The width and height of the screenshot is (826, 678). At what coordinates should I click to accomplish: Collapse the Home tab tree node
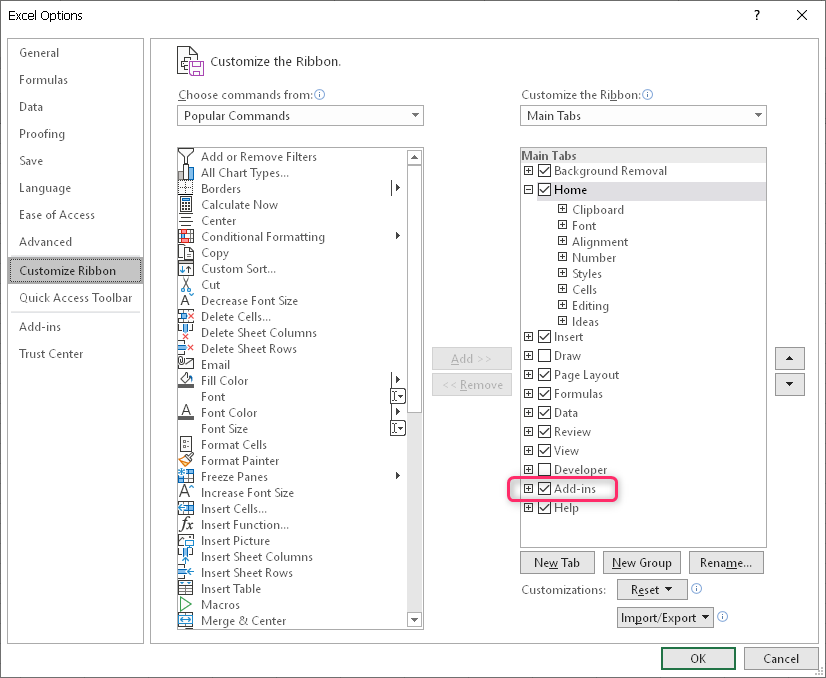pyautogui.click(x=528, y=190)
